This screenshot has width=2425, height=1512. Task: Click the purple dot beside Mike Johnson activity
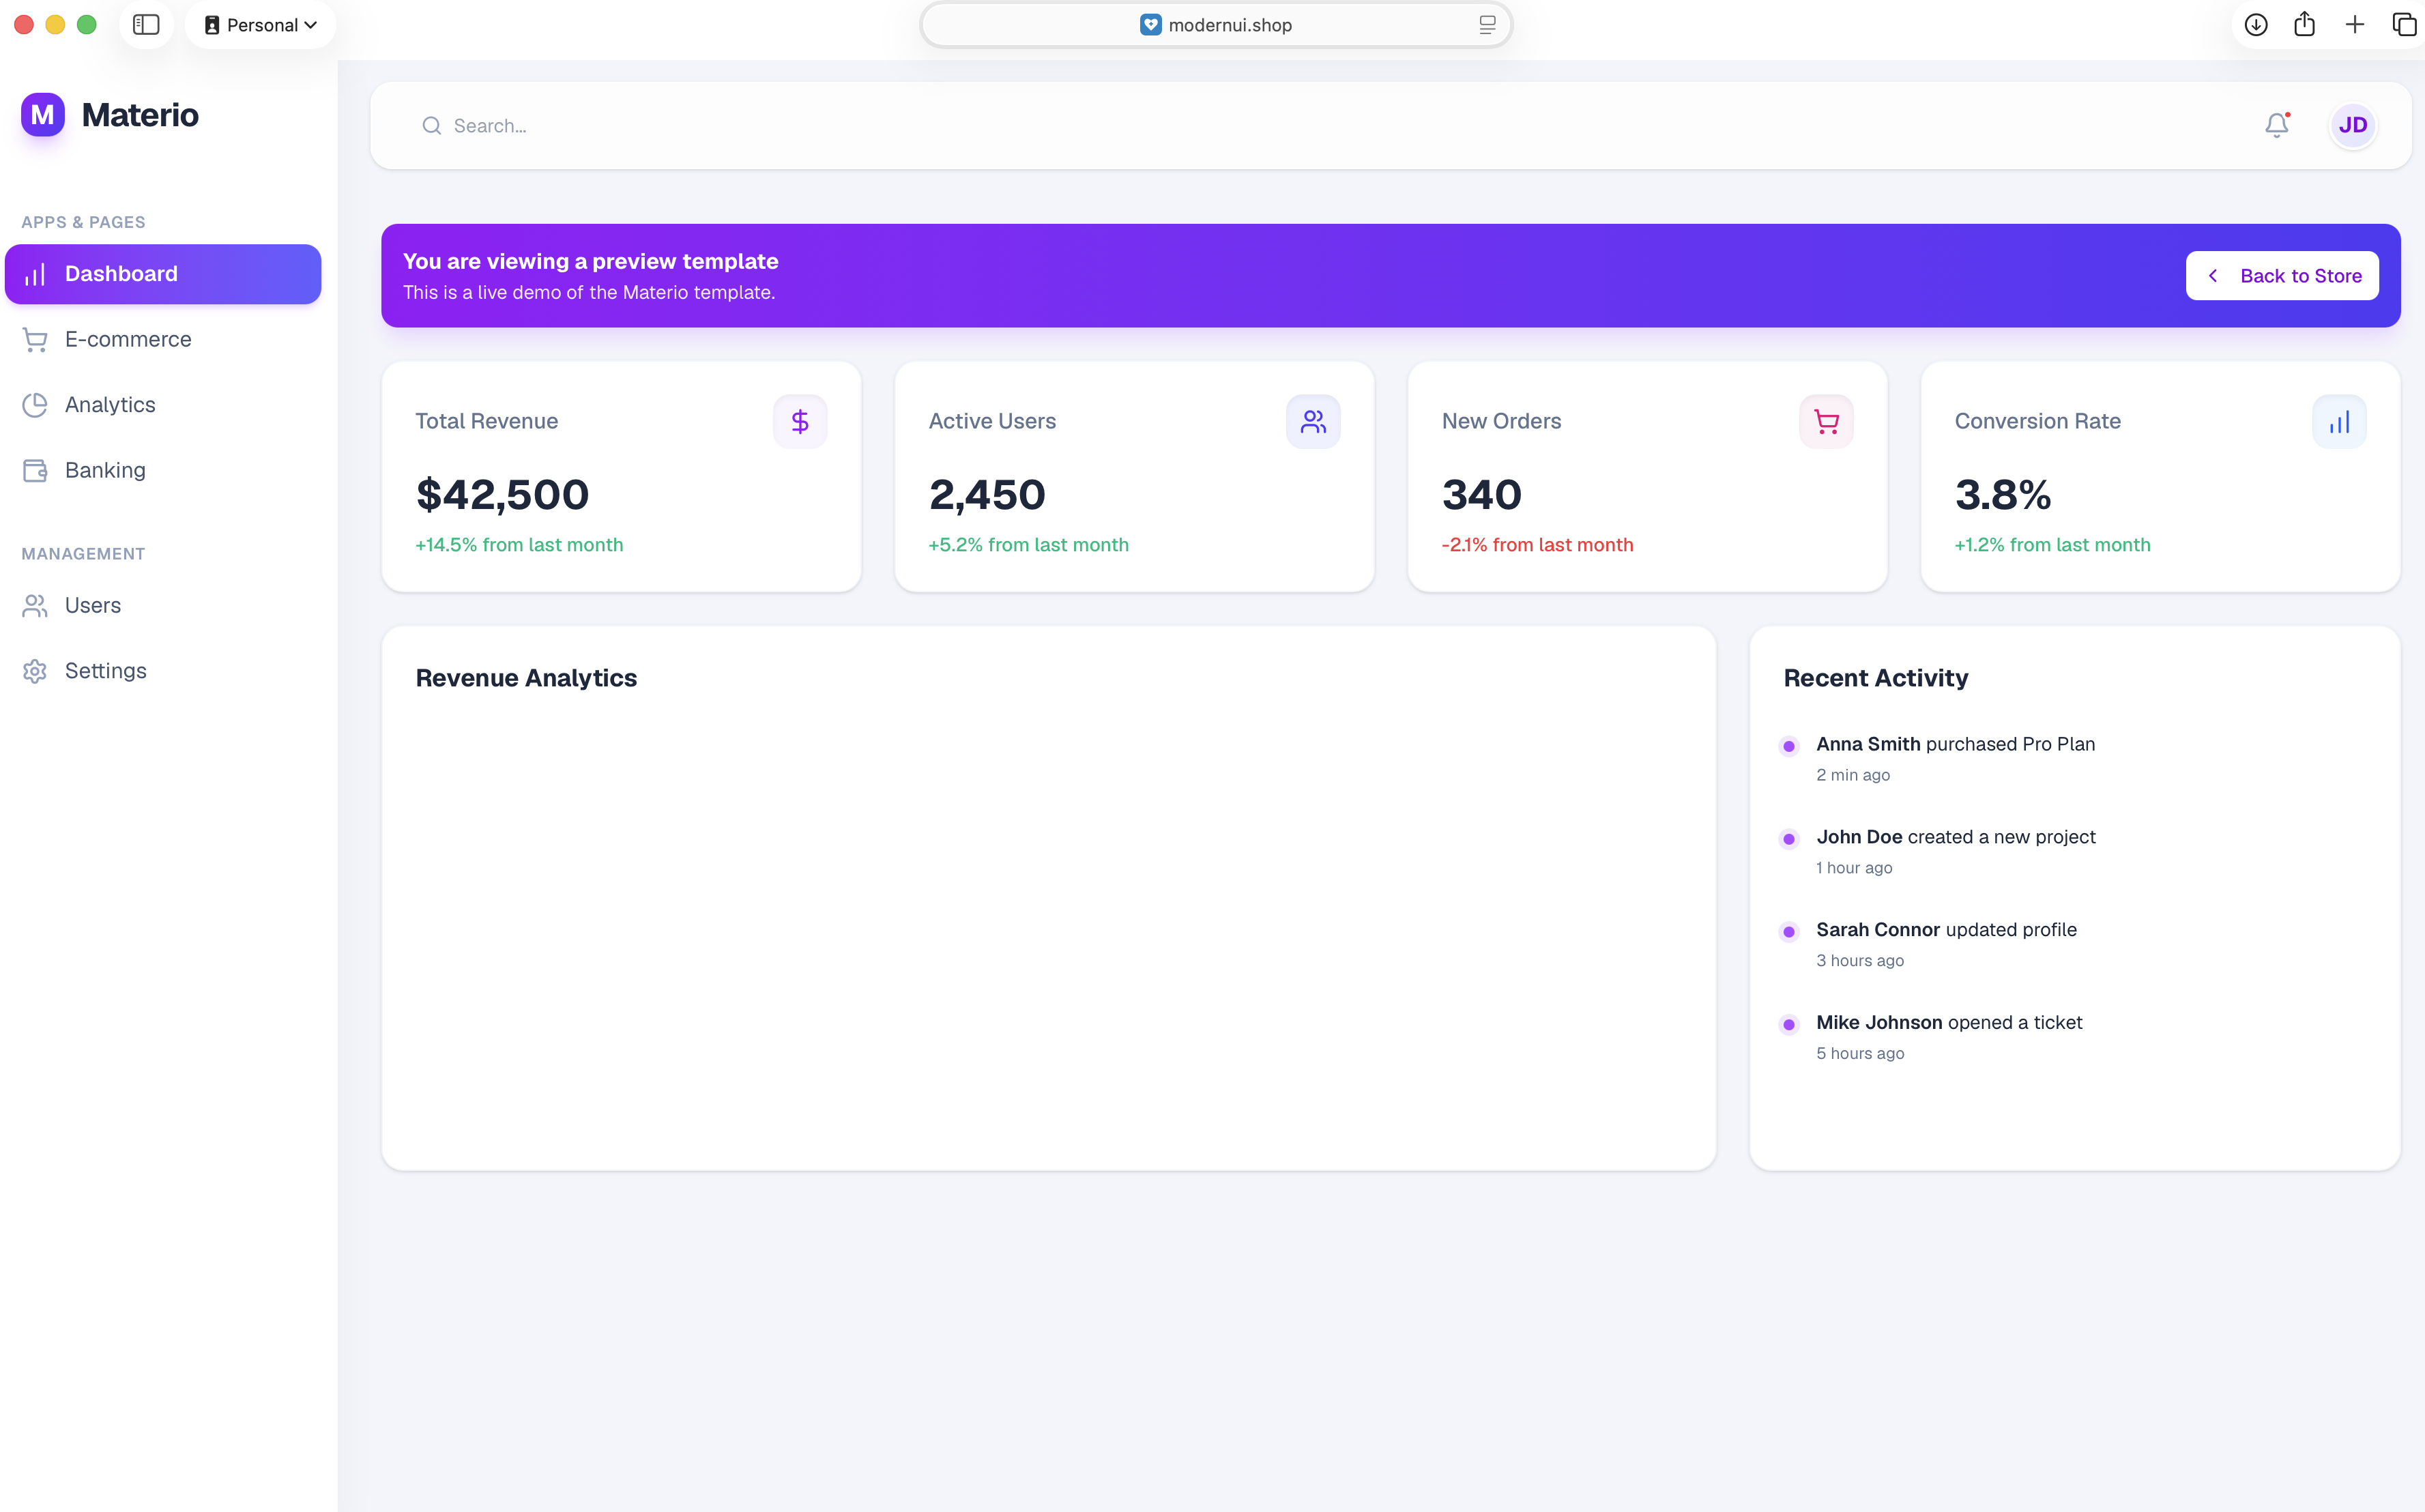tap(1789, 1025)
